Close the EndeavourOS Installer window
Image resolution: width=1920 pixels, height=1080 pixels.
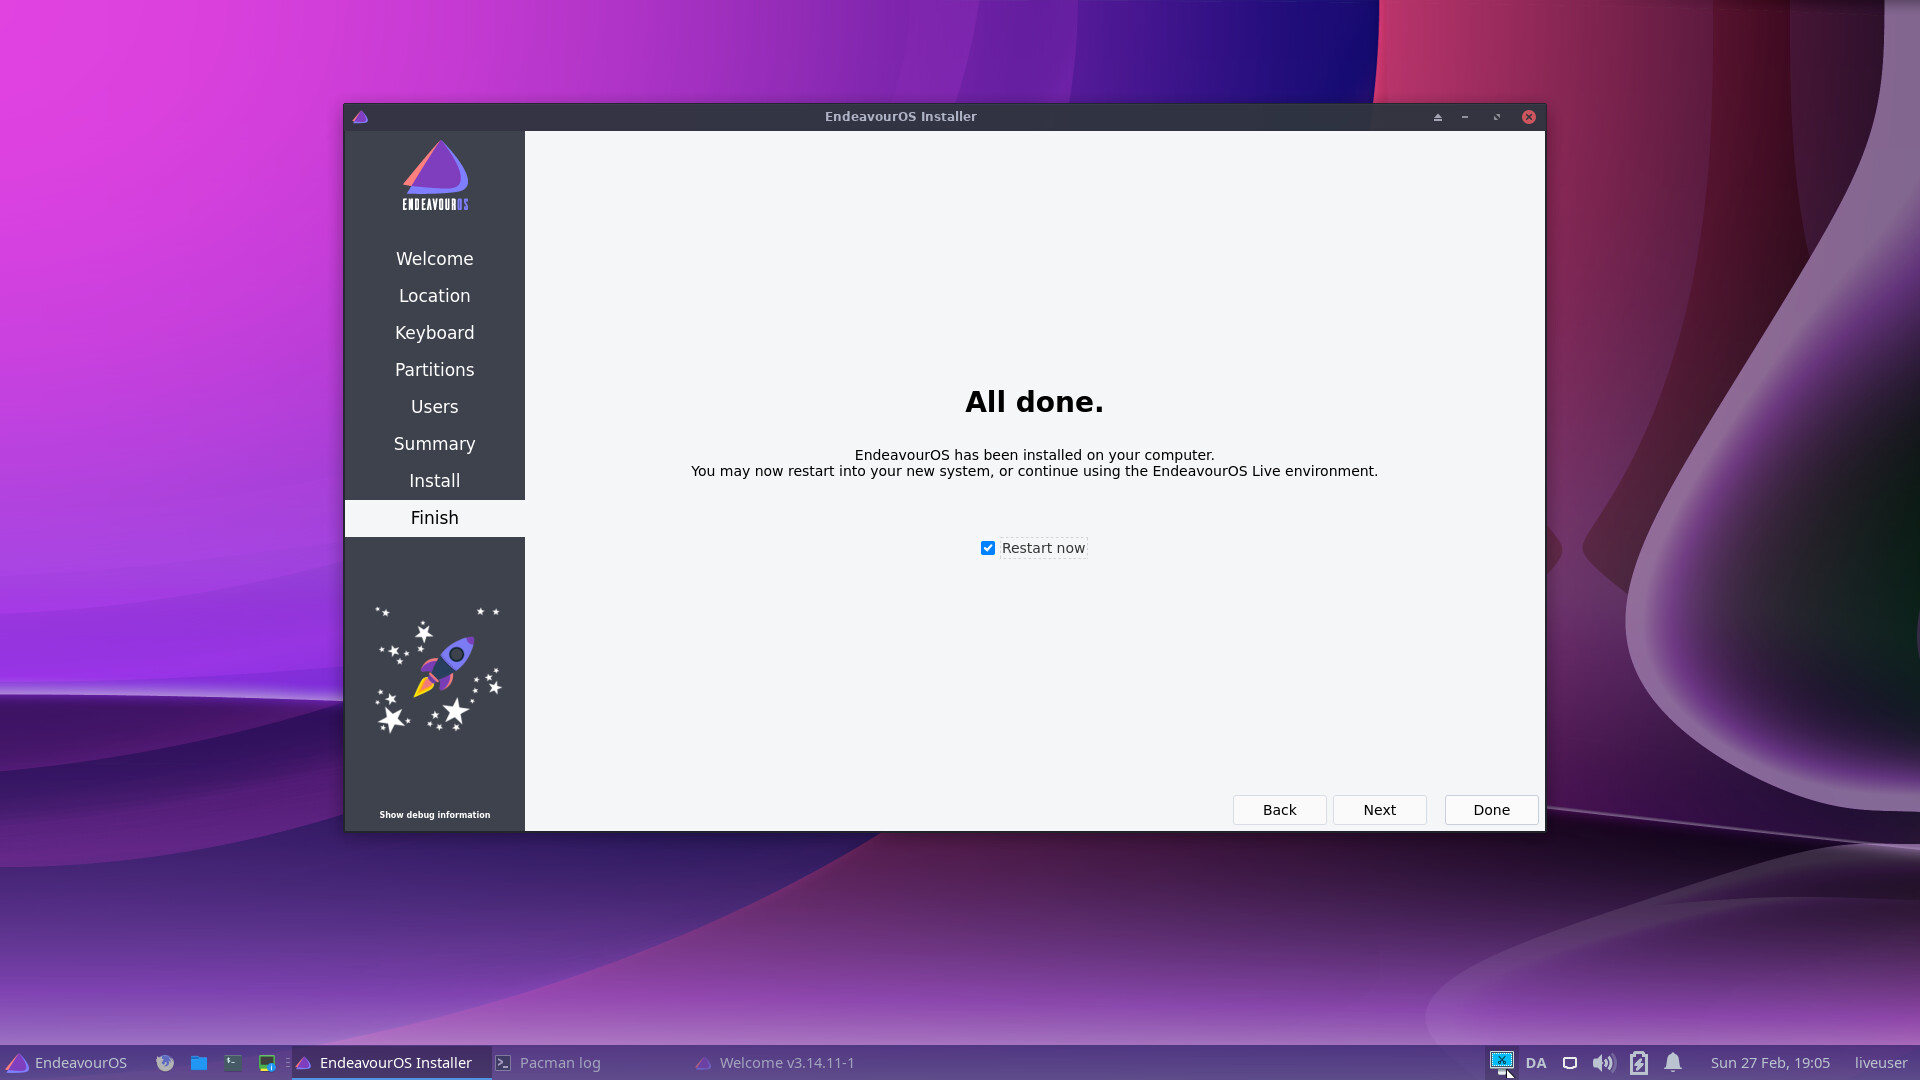1529,117
